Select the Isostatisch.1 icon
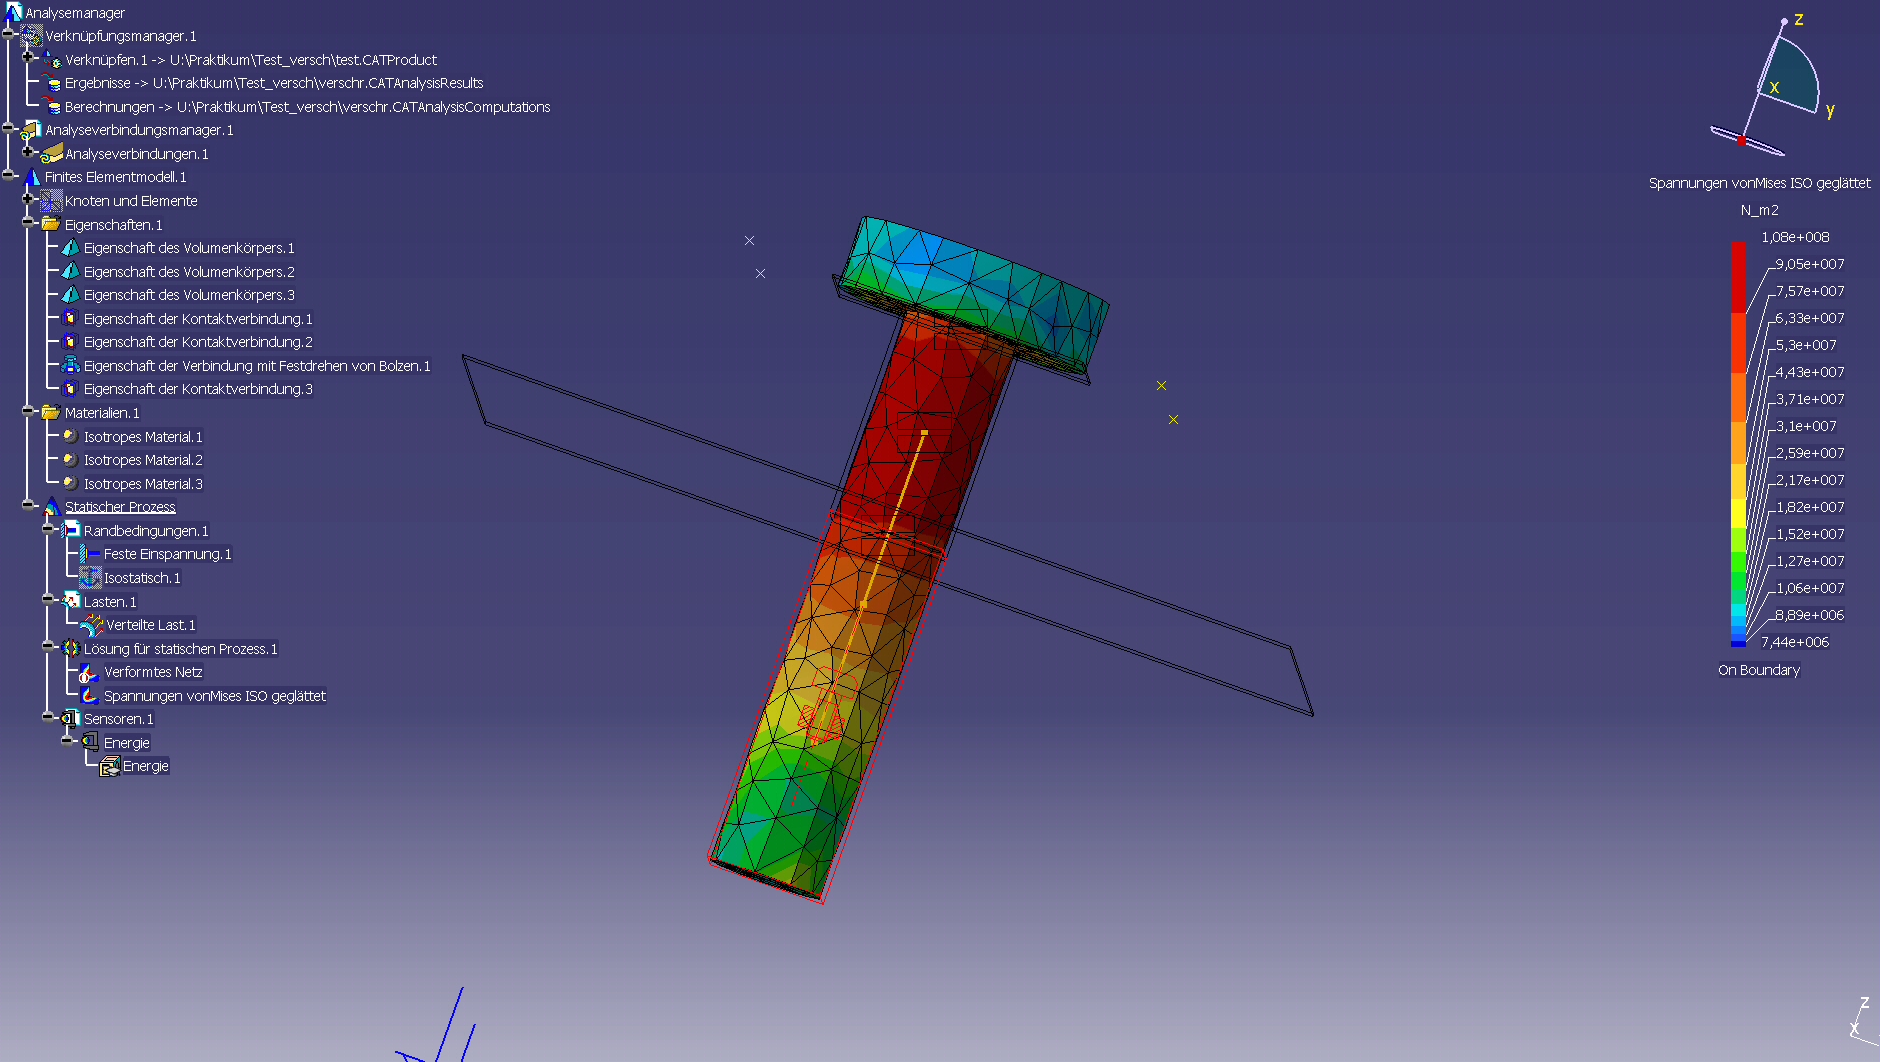Image resolution: width=1880 pixels, height=1062 pixels. click(90, 577)
